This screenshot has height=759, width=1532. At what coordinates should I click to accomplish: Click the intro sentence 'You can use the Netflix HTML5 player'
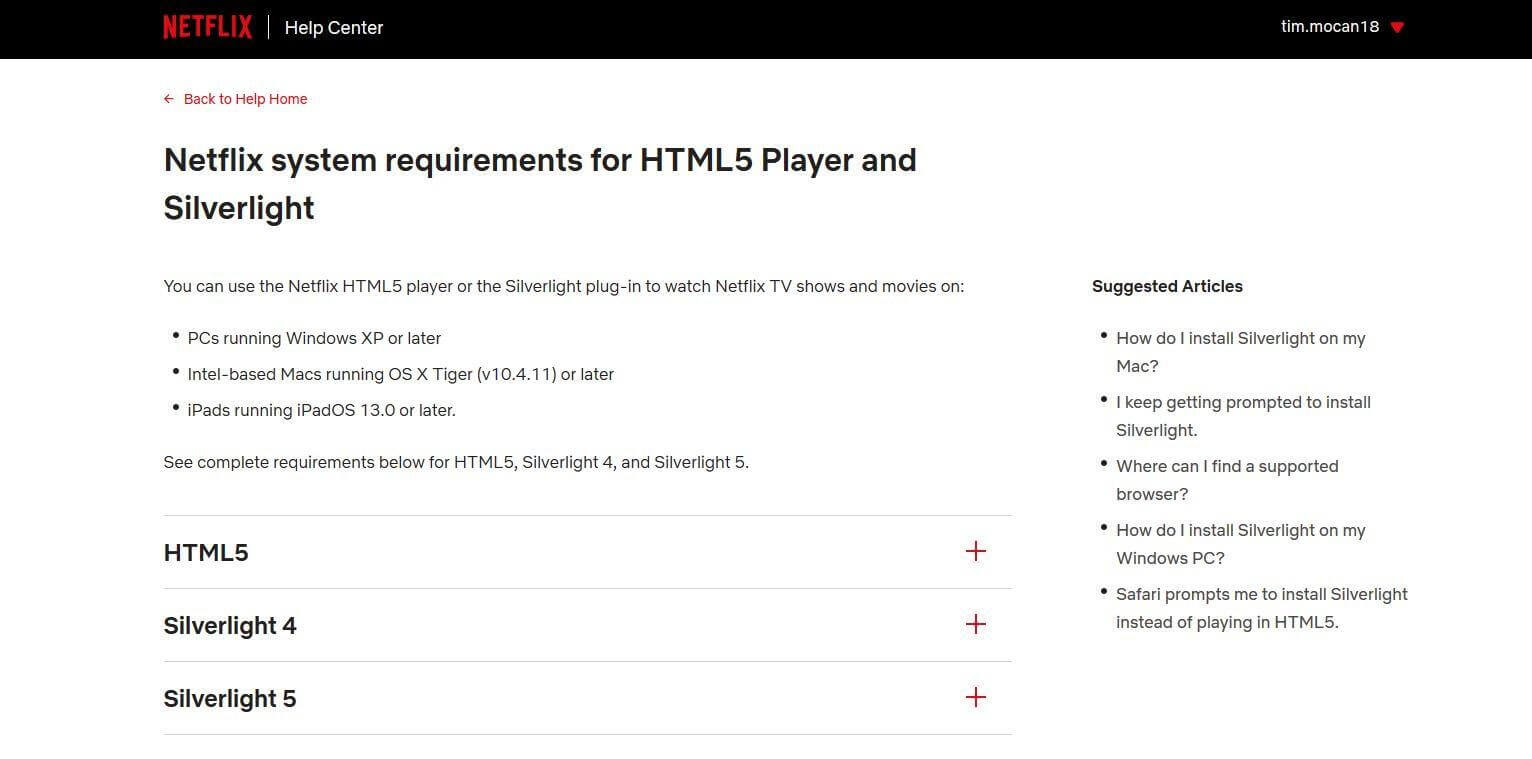click(x=564, y=286)
